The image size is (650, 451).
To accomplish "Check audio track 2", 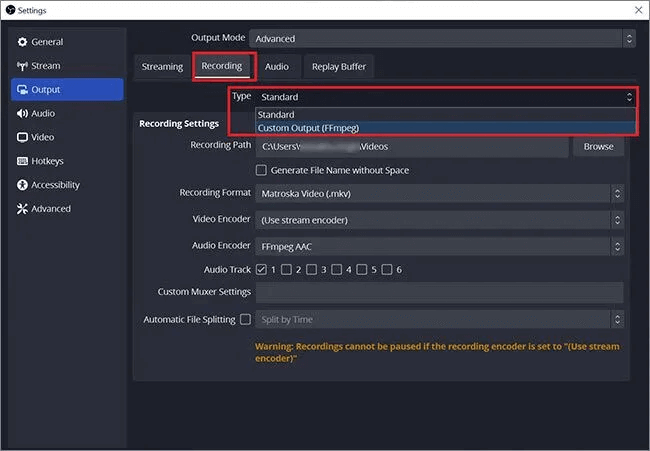I will [286, 270].
